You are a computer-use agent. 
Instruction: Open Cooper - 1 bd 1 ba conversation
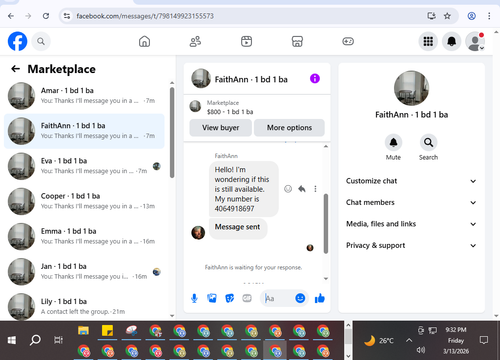tap(84, 201)
